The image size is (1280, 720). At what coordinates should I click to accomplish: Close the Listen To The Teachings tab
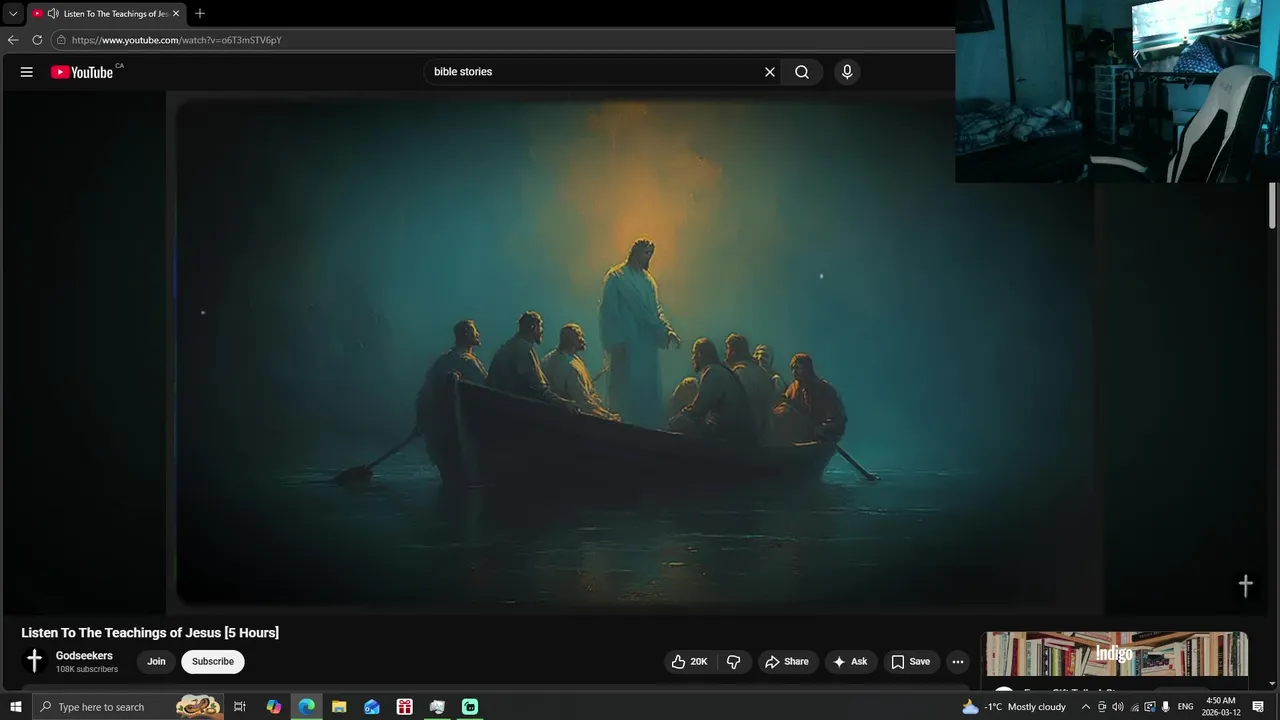pyautogui.click(x=176, y=14)
